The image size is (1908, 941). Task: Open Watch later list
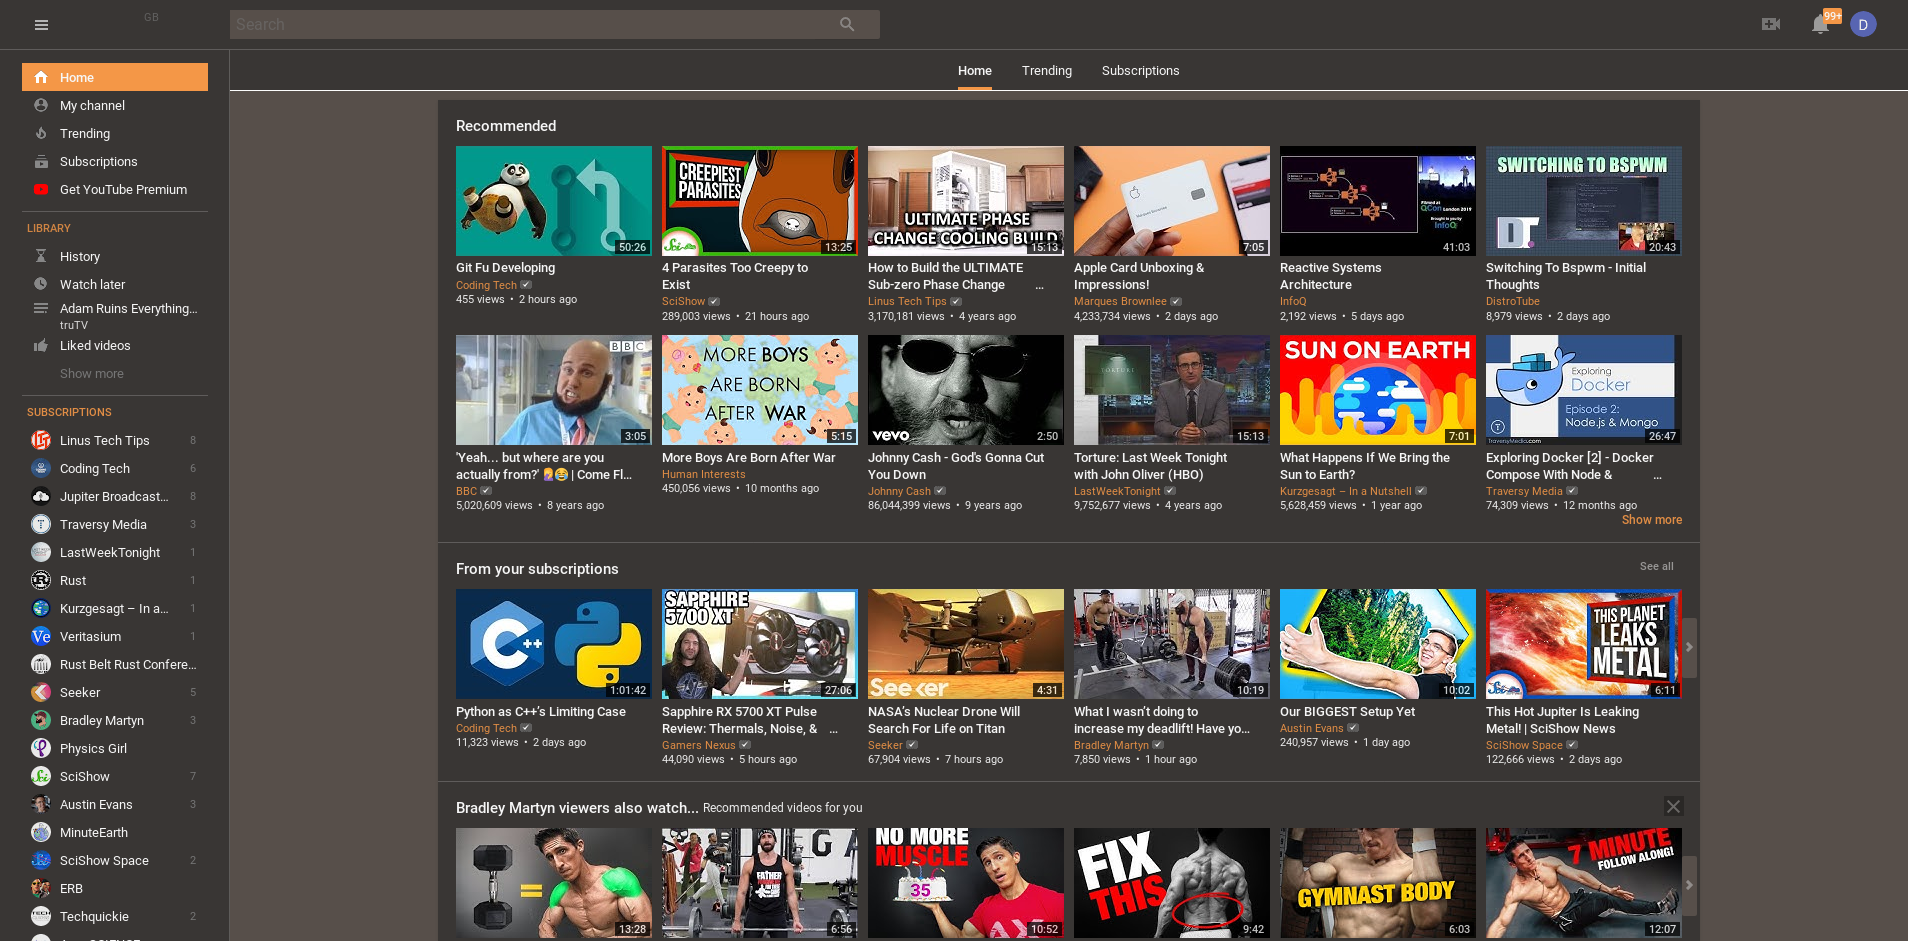pos(115,284)
